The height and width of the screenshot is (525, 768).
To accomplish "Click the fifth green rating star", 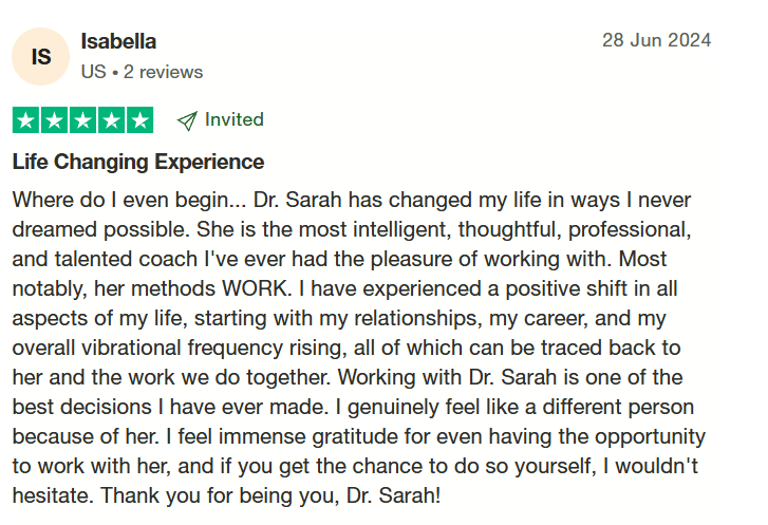I will pos(140,120).
